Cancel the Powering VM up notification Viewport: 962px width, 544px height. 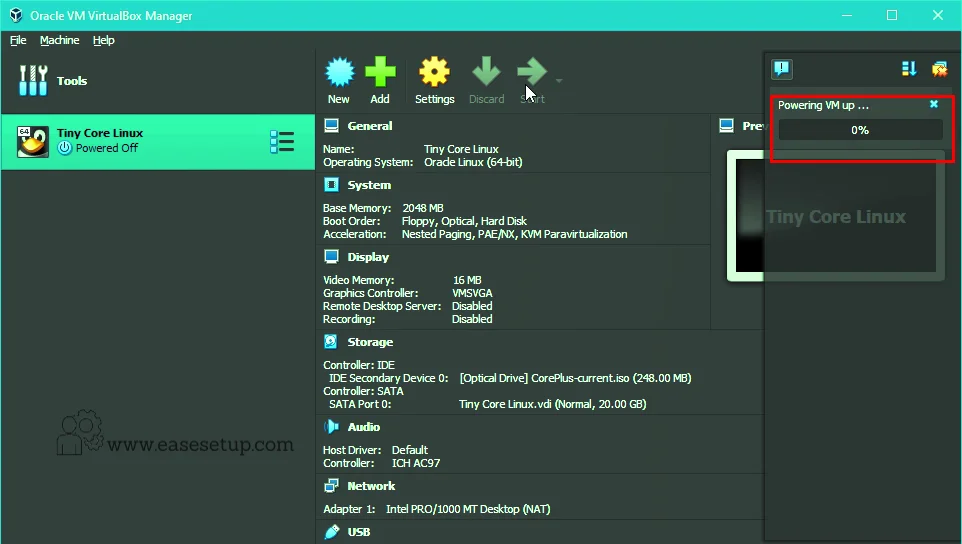pyautogui.click(x=934, y=104)
